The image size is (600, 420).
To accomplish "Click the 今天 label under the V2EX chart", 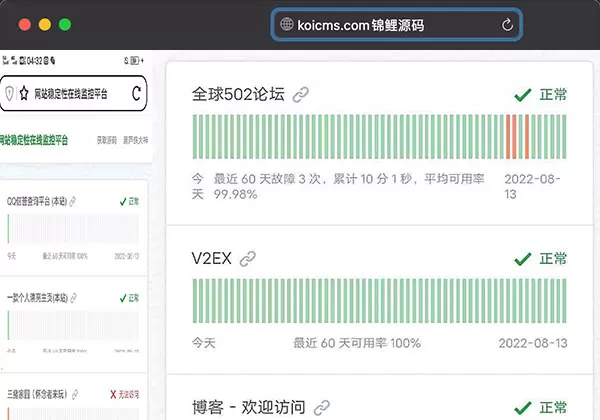I will [204, 343].
